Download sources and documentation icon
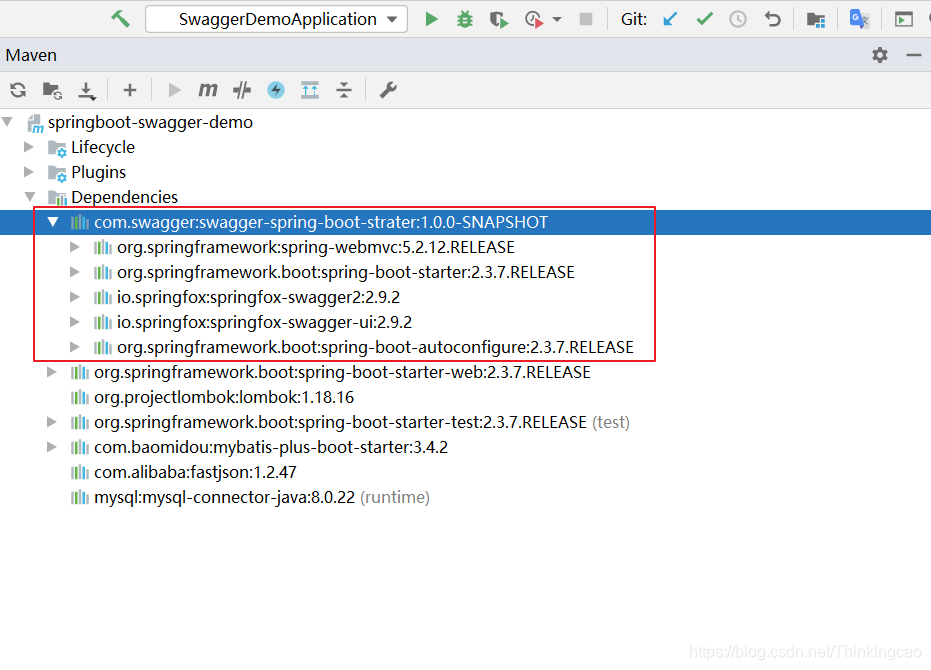 (87, 91)
